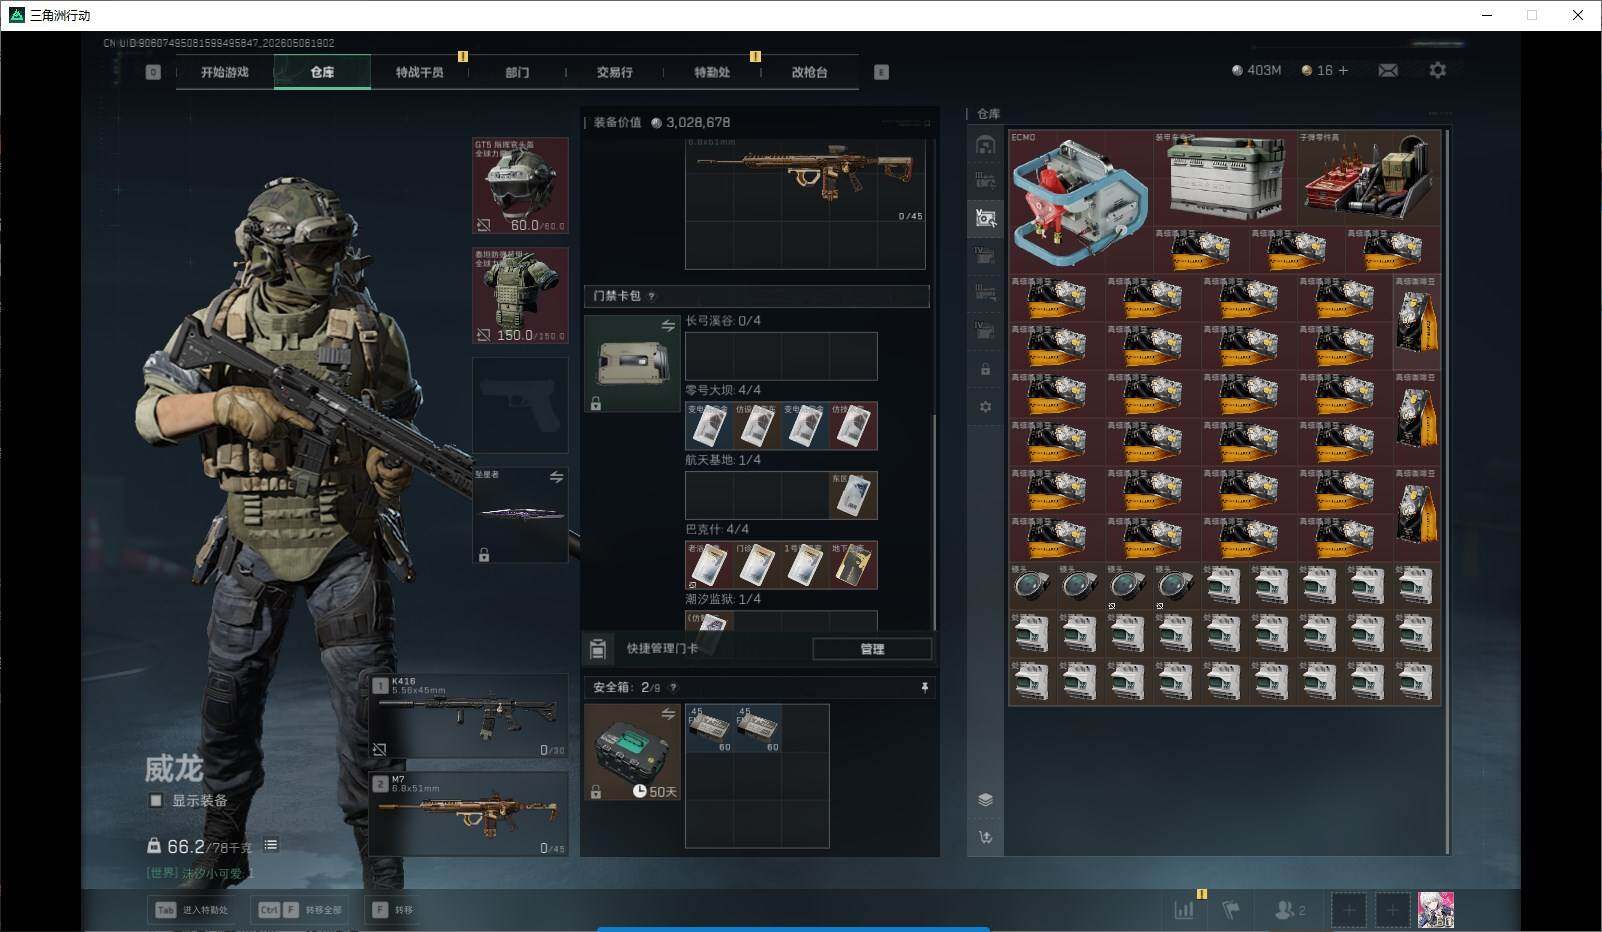Open the 部门 tab
Screen dimensions: 1602x932
[x=517, y=72]
